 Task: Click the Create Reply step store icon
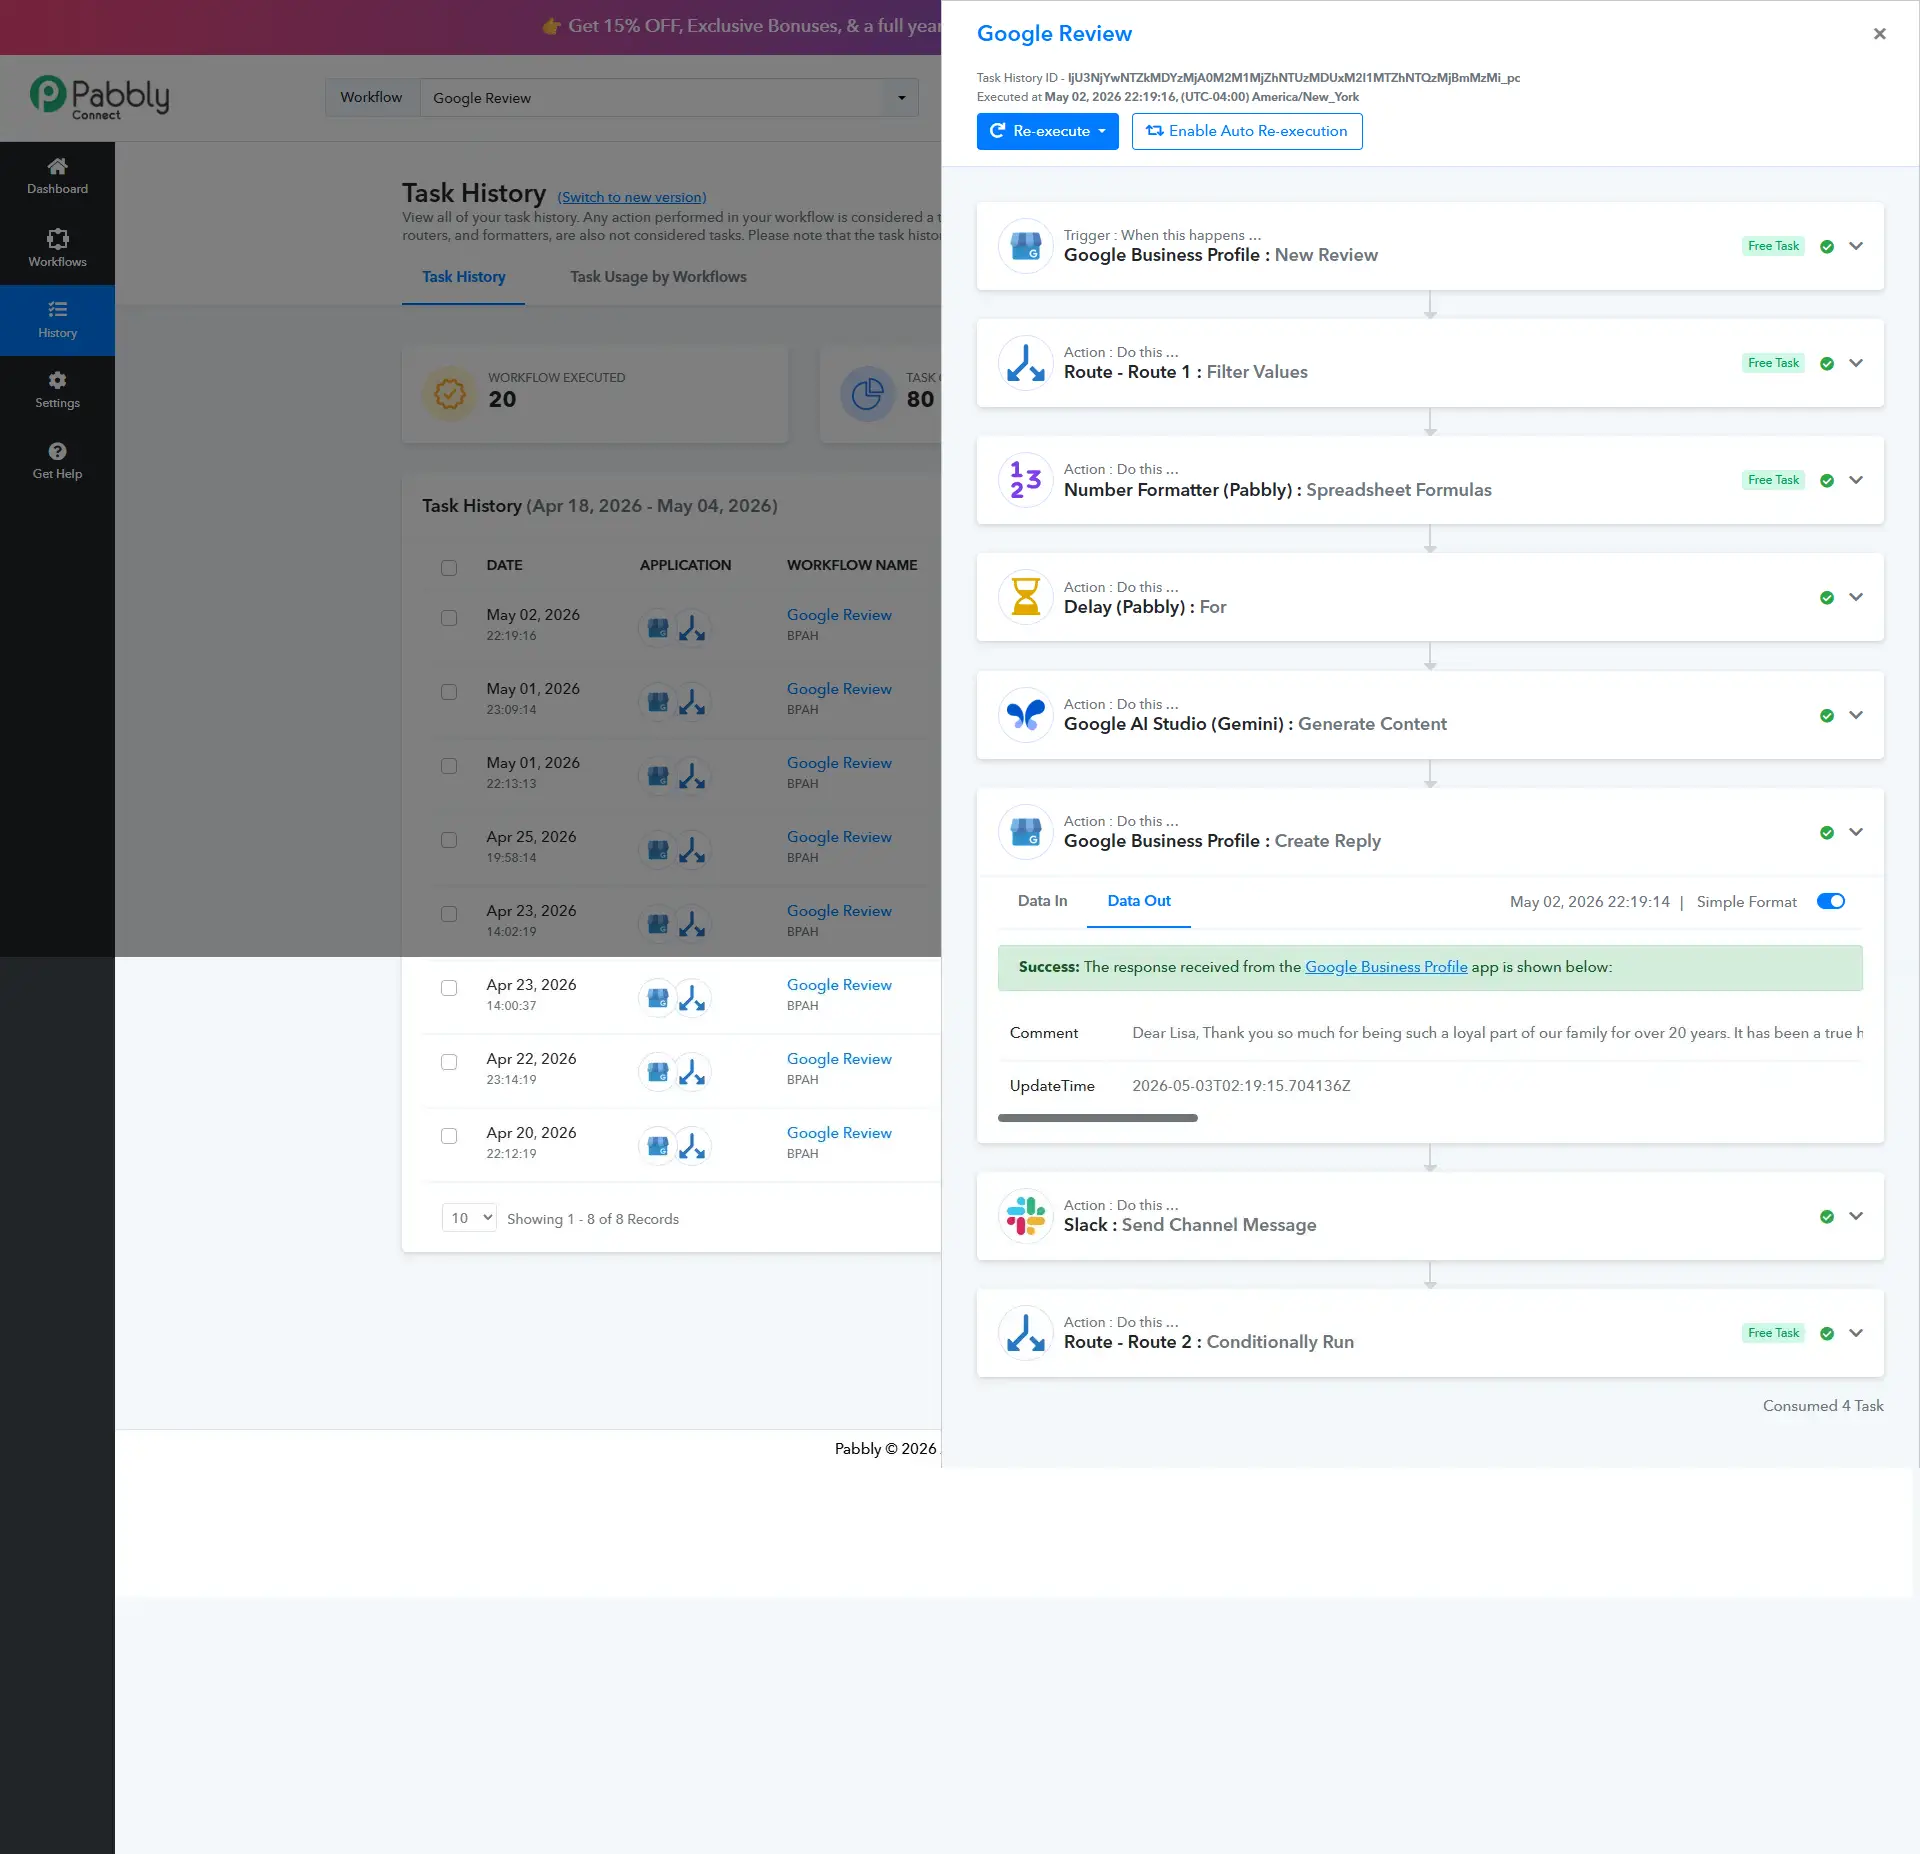pos(1025,832)
